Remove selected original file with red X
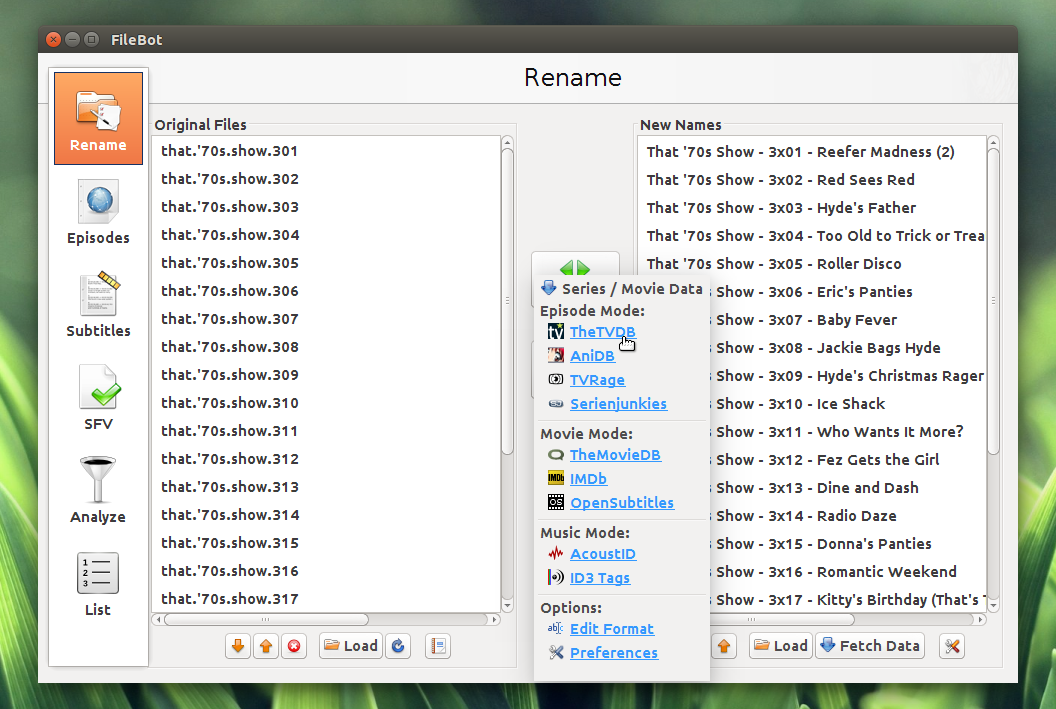Viewport: 1056px width, 709px height. coord(294,646)
